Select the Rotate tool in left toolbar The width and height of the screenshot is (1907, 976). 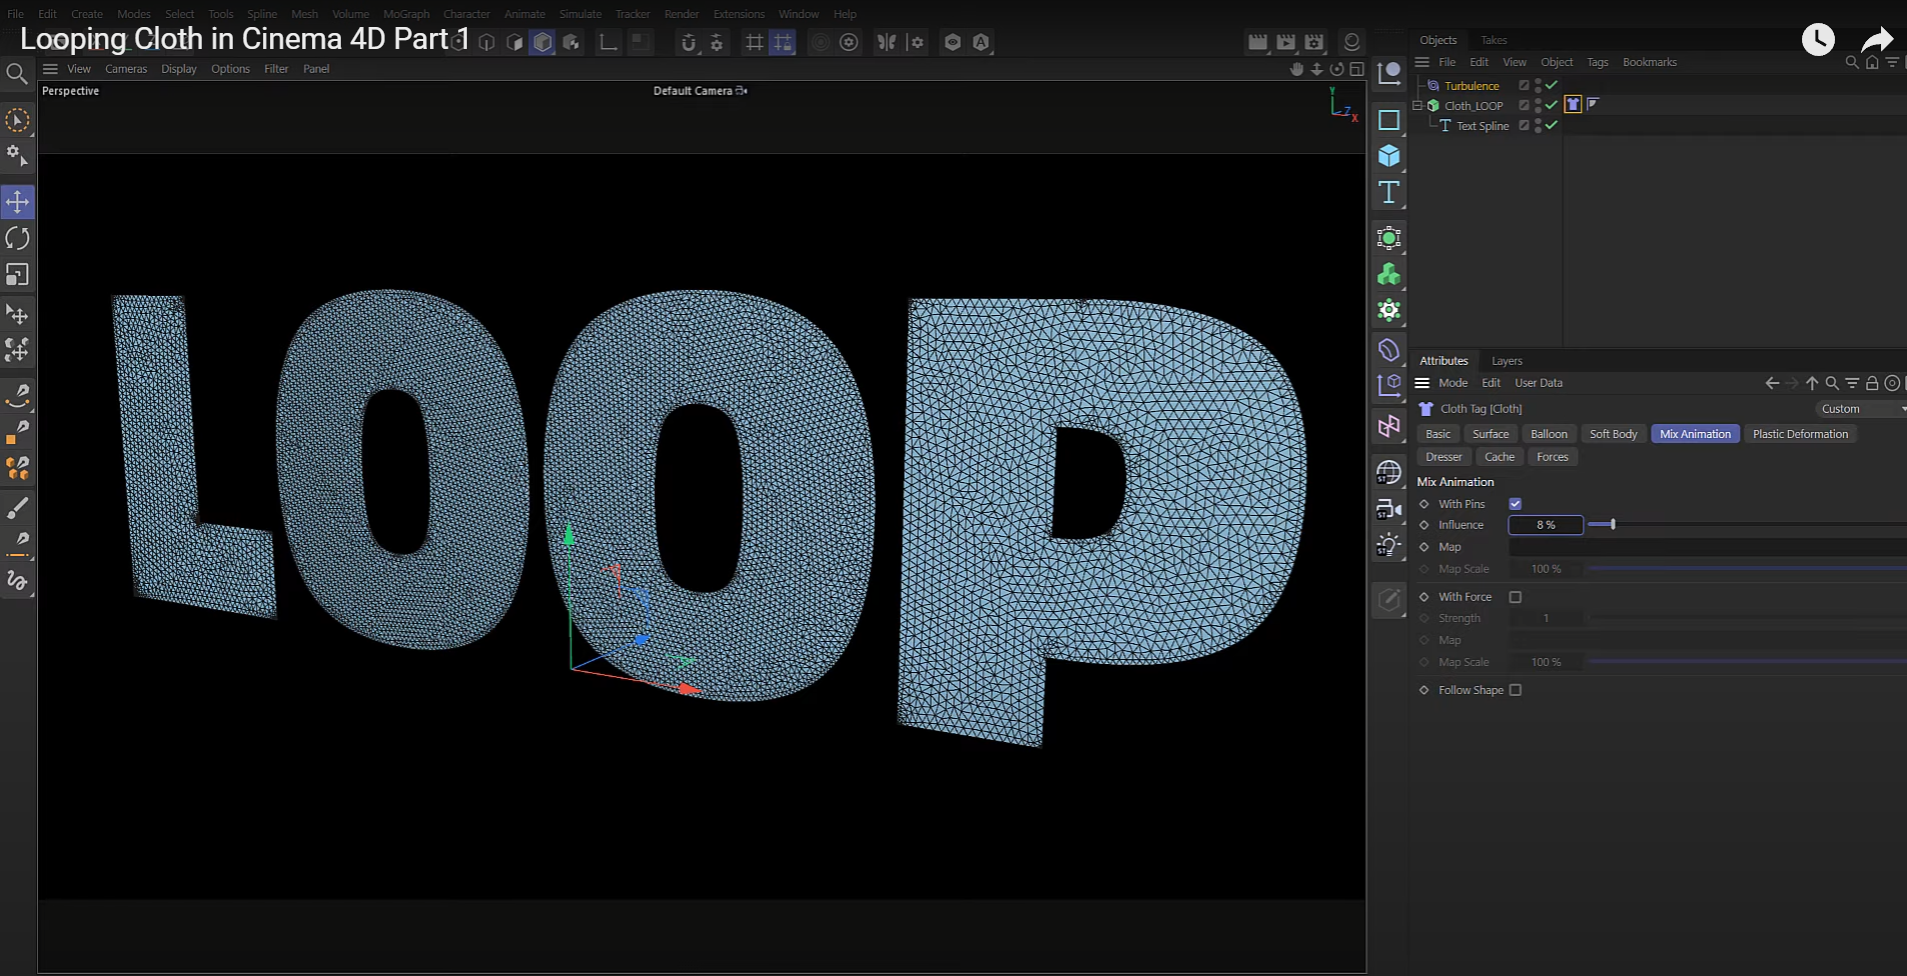coord(18,238)
